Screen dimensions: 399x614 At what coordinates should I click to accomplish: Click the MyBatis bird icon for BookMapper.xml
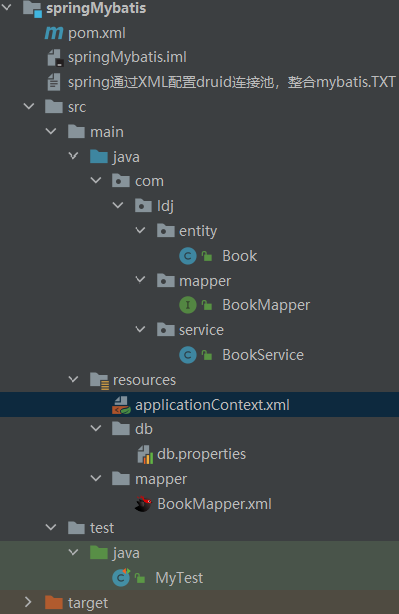[x=143, y=504]
